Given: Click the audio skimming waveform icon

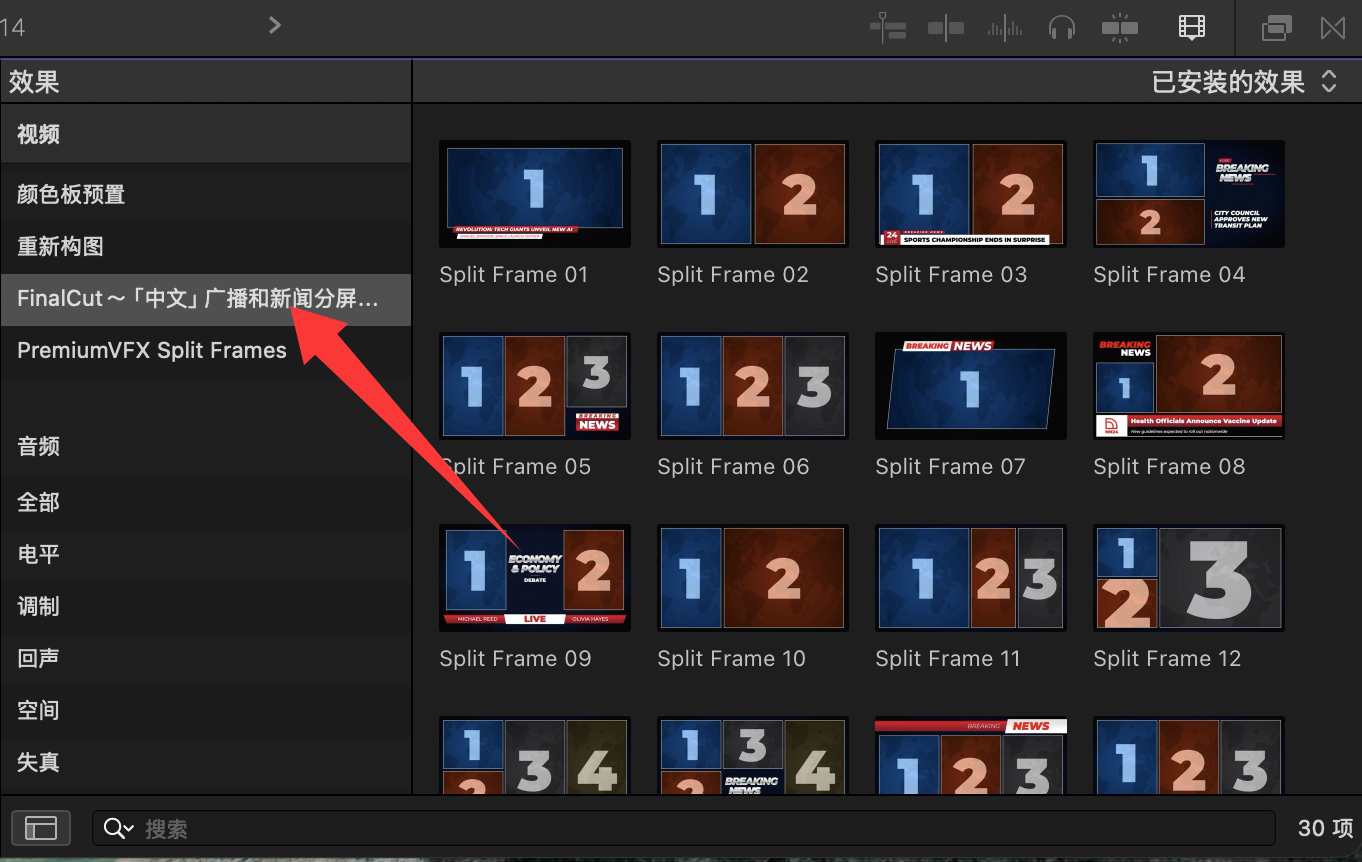Looking at the screenshot, I should 1004,28.
